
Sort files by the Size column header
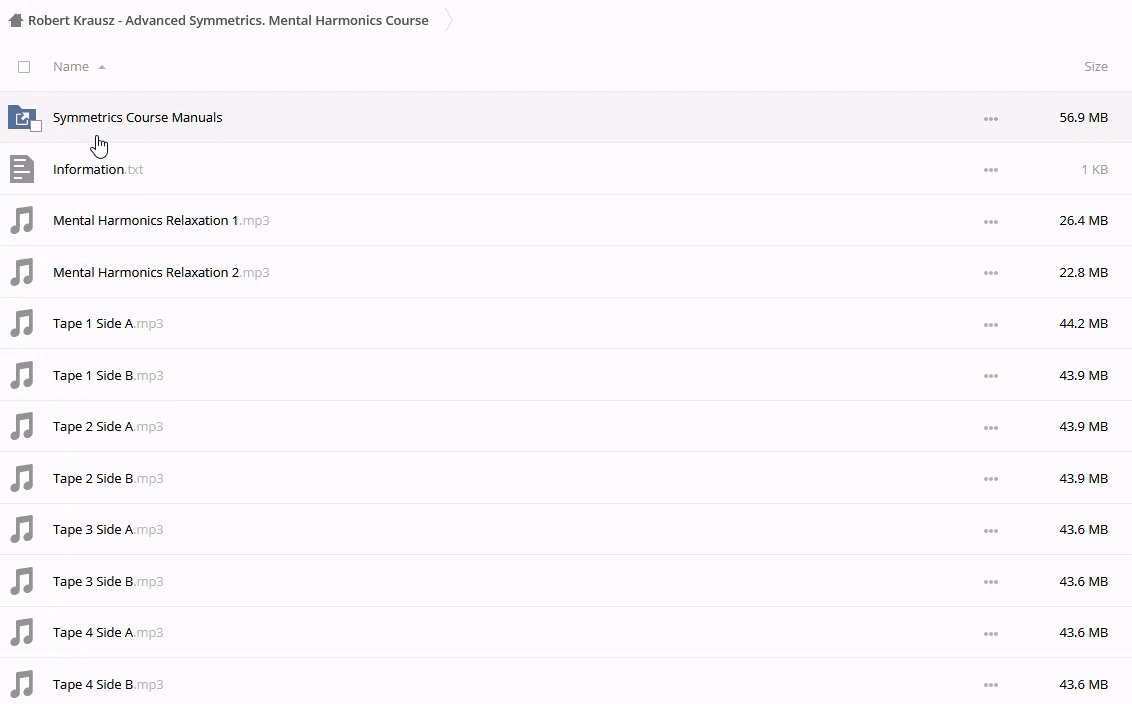click(1095, 67)
